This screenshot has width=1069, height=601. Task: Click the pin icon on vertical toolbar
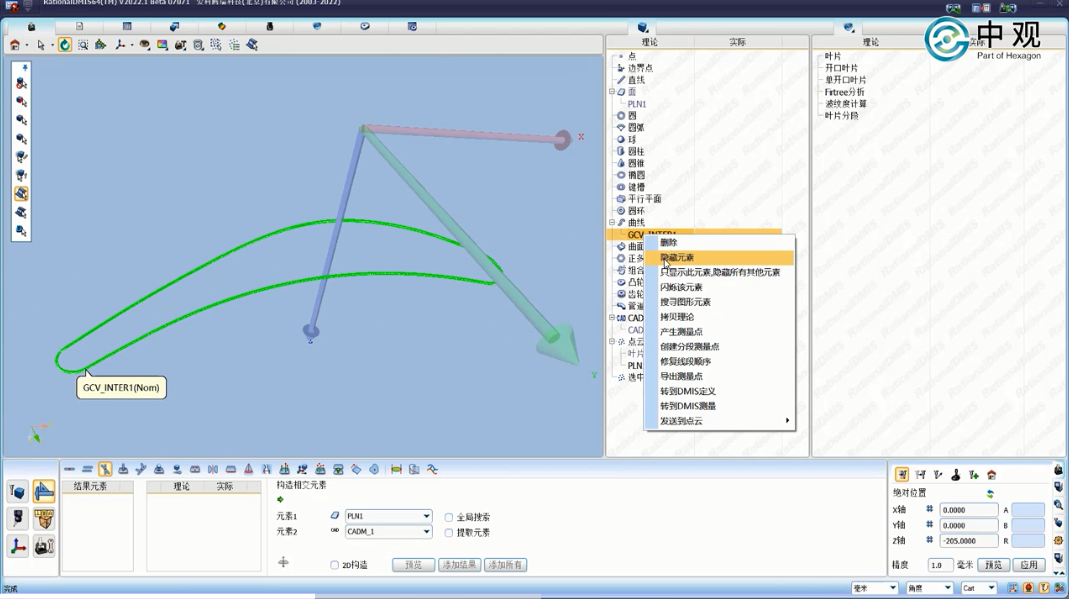tap(24, 68)
